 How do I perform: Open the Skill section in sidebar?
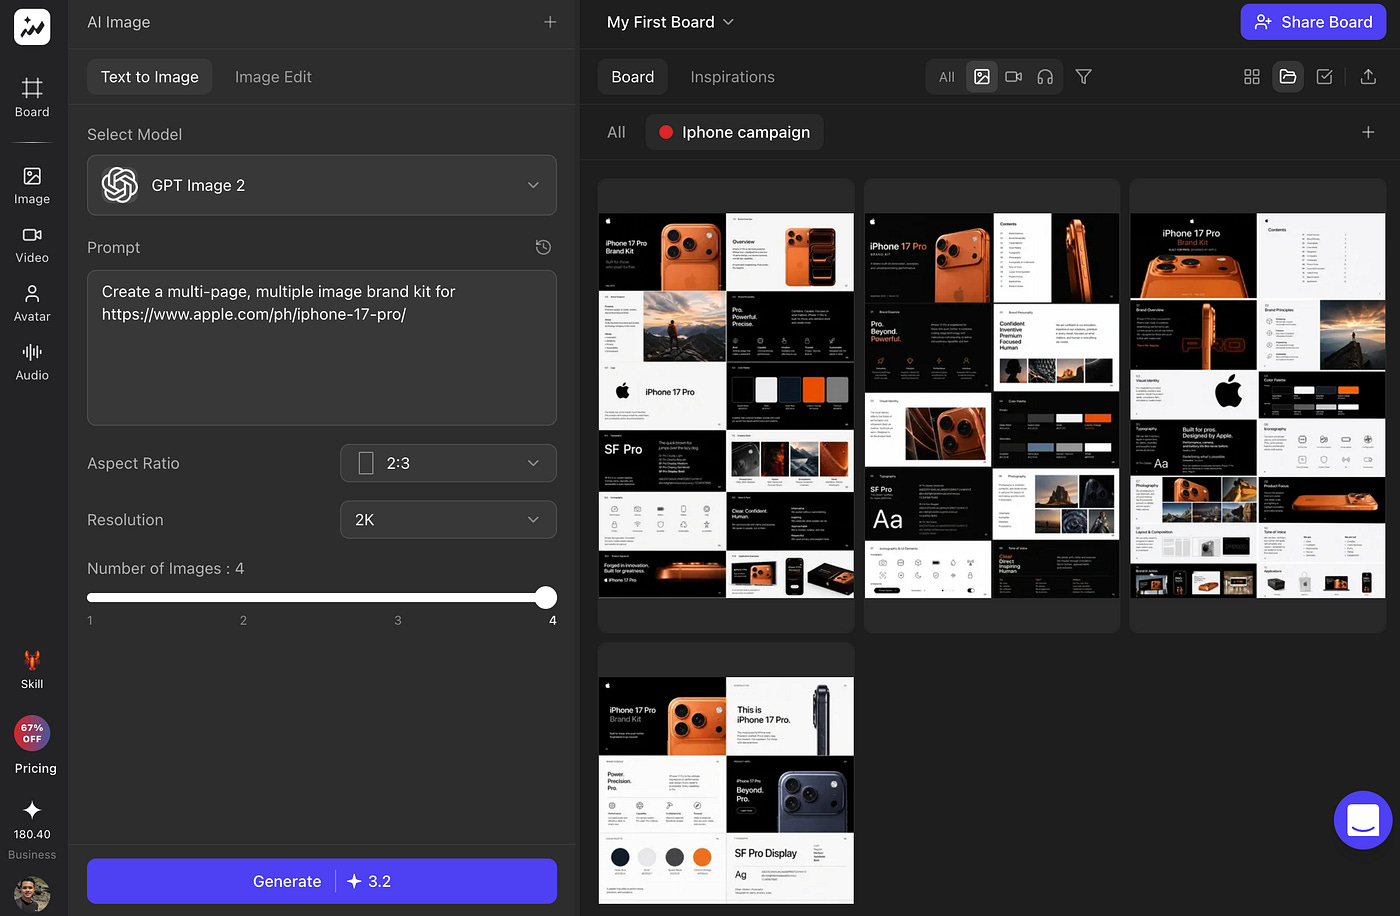tap(32, 670)
